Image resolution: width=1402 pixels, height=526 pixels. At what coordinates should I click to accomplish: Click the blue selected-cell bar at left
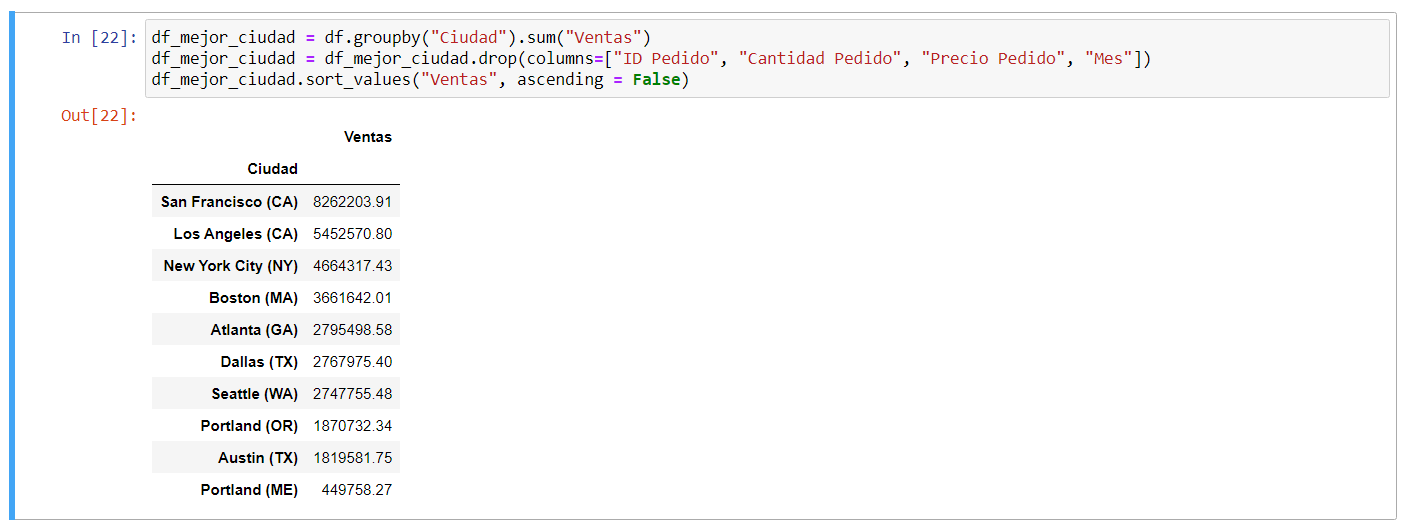(x=12, y=266)
